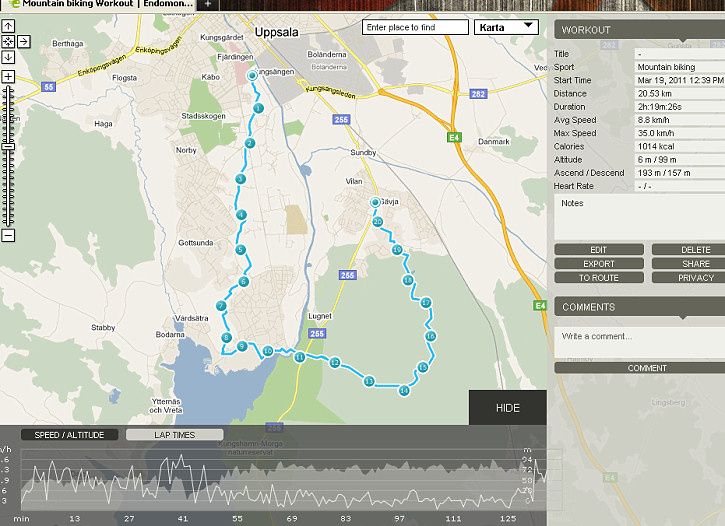Click the road 55 shield on map

[49, 86]
